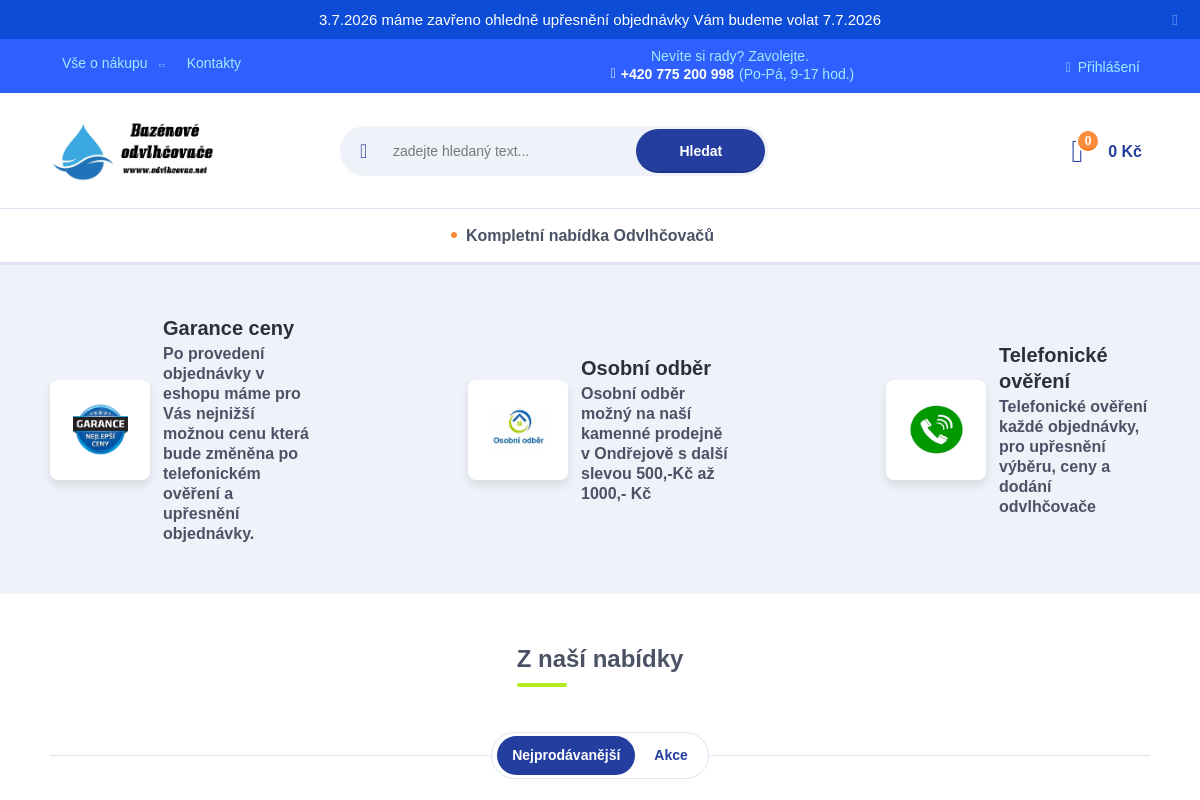This screenshot has width=1200, height=800.
Task: Open the Přihlášení login link
Action: click(1108, 67)
